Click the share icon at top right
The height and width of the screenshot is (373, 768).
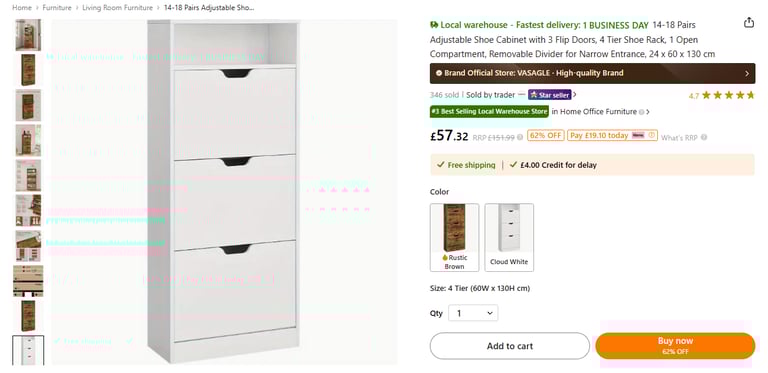pos(748,23)
